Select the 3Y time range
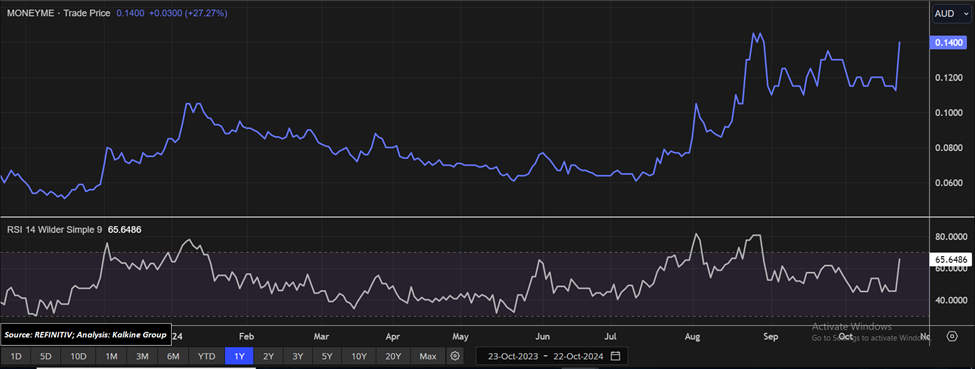 pyautogui.click(x=298, y=357)
